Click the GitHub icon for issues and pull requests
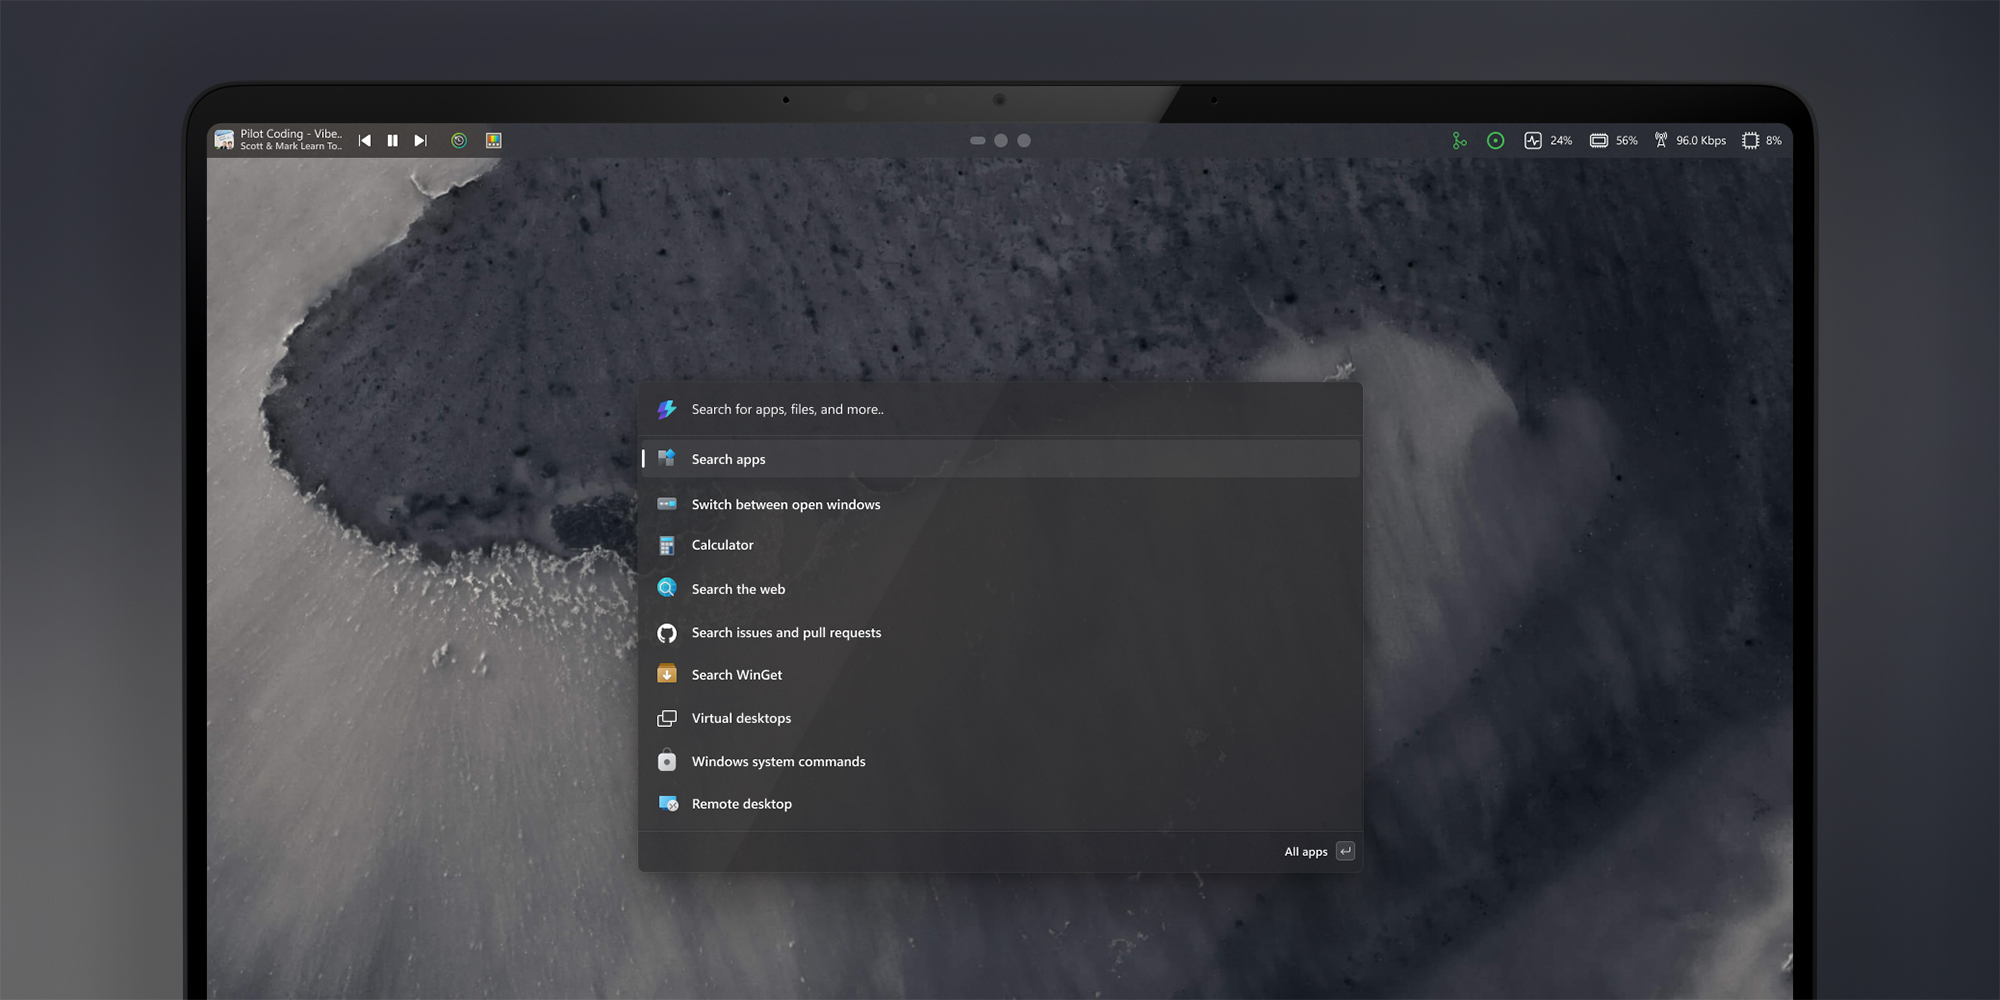 point(667,632)
